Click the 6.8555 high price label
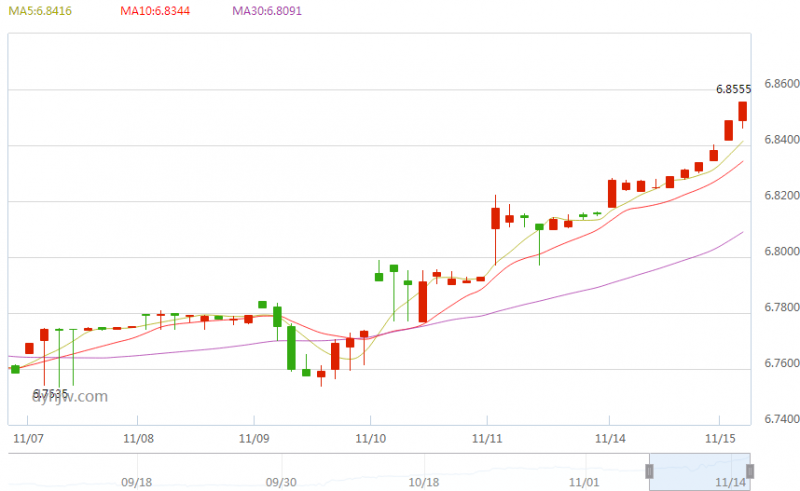Screen dimensions: 800x491 click(733, 89)
